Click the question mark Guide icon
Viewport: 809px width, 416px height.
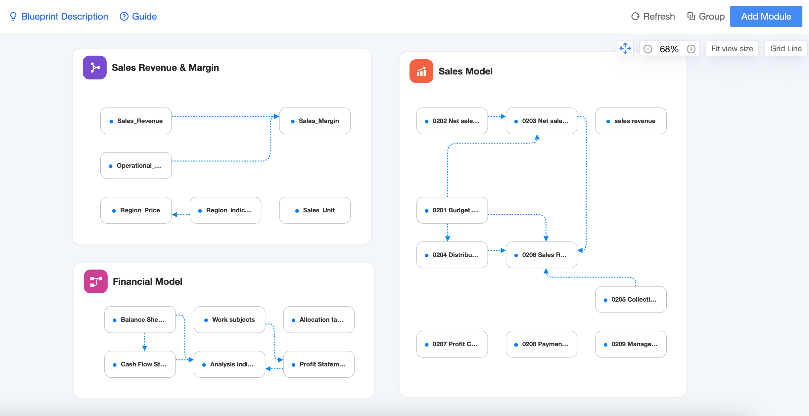tap(124, 17)
